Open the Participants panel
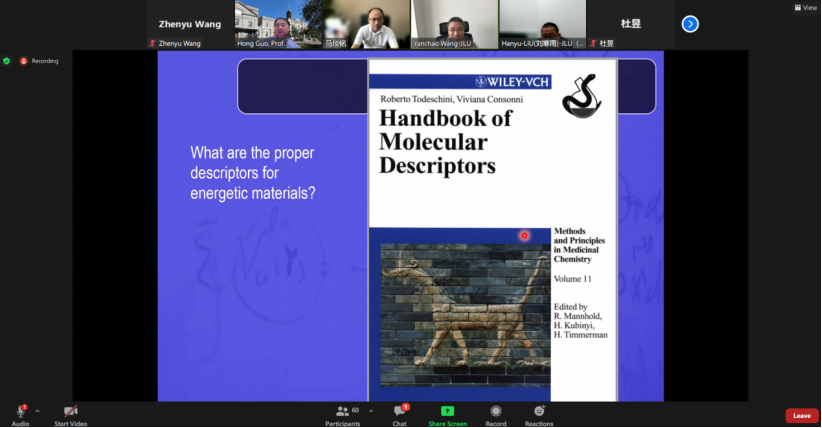Screen dimensions: 822x428 pyautogui.click(x=342, y=412)
